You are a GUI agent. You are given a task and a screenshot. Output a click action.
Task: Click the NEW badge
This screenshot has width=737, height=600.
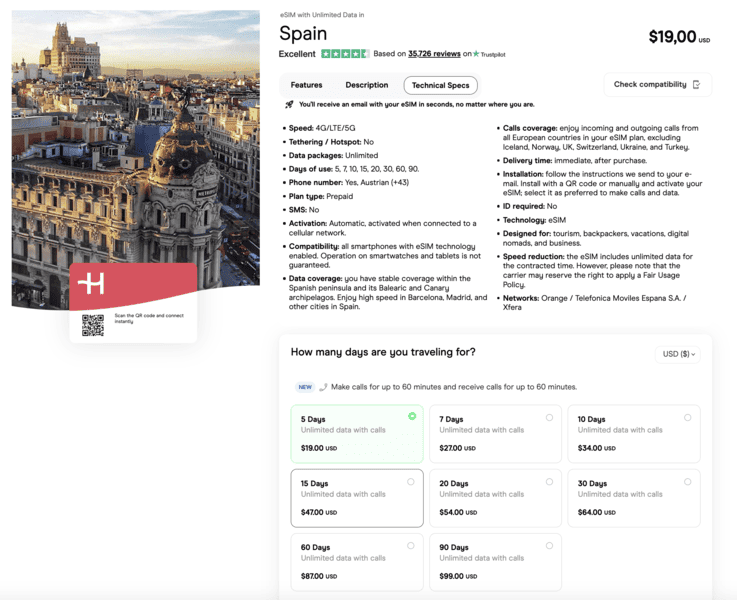coord(305,387)
